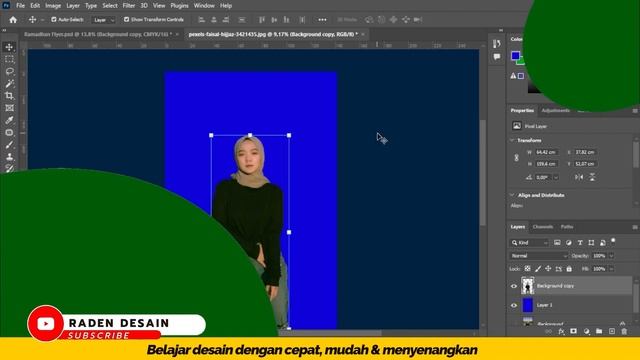Open layer styles fx icon
The height and width of the screenshot is (360, 640).
pyautogui.click(x=561, y=331)
